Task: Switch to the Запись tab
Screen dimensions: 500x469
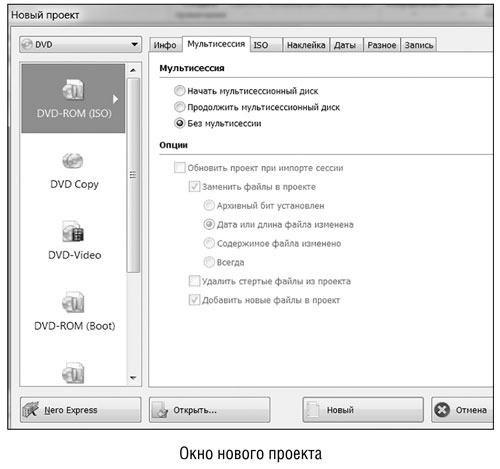Action: point(419,45)
